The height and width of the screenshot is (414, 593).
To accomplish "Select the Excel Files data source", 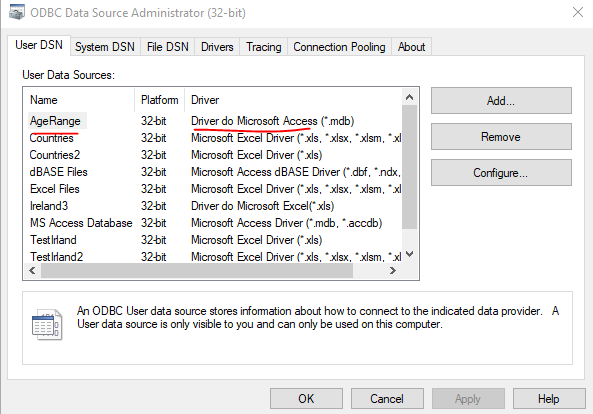I will [x=55, y=189].
